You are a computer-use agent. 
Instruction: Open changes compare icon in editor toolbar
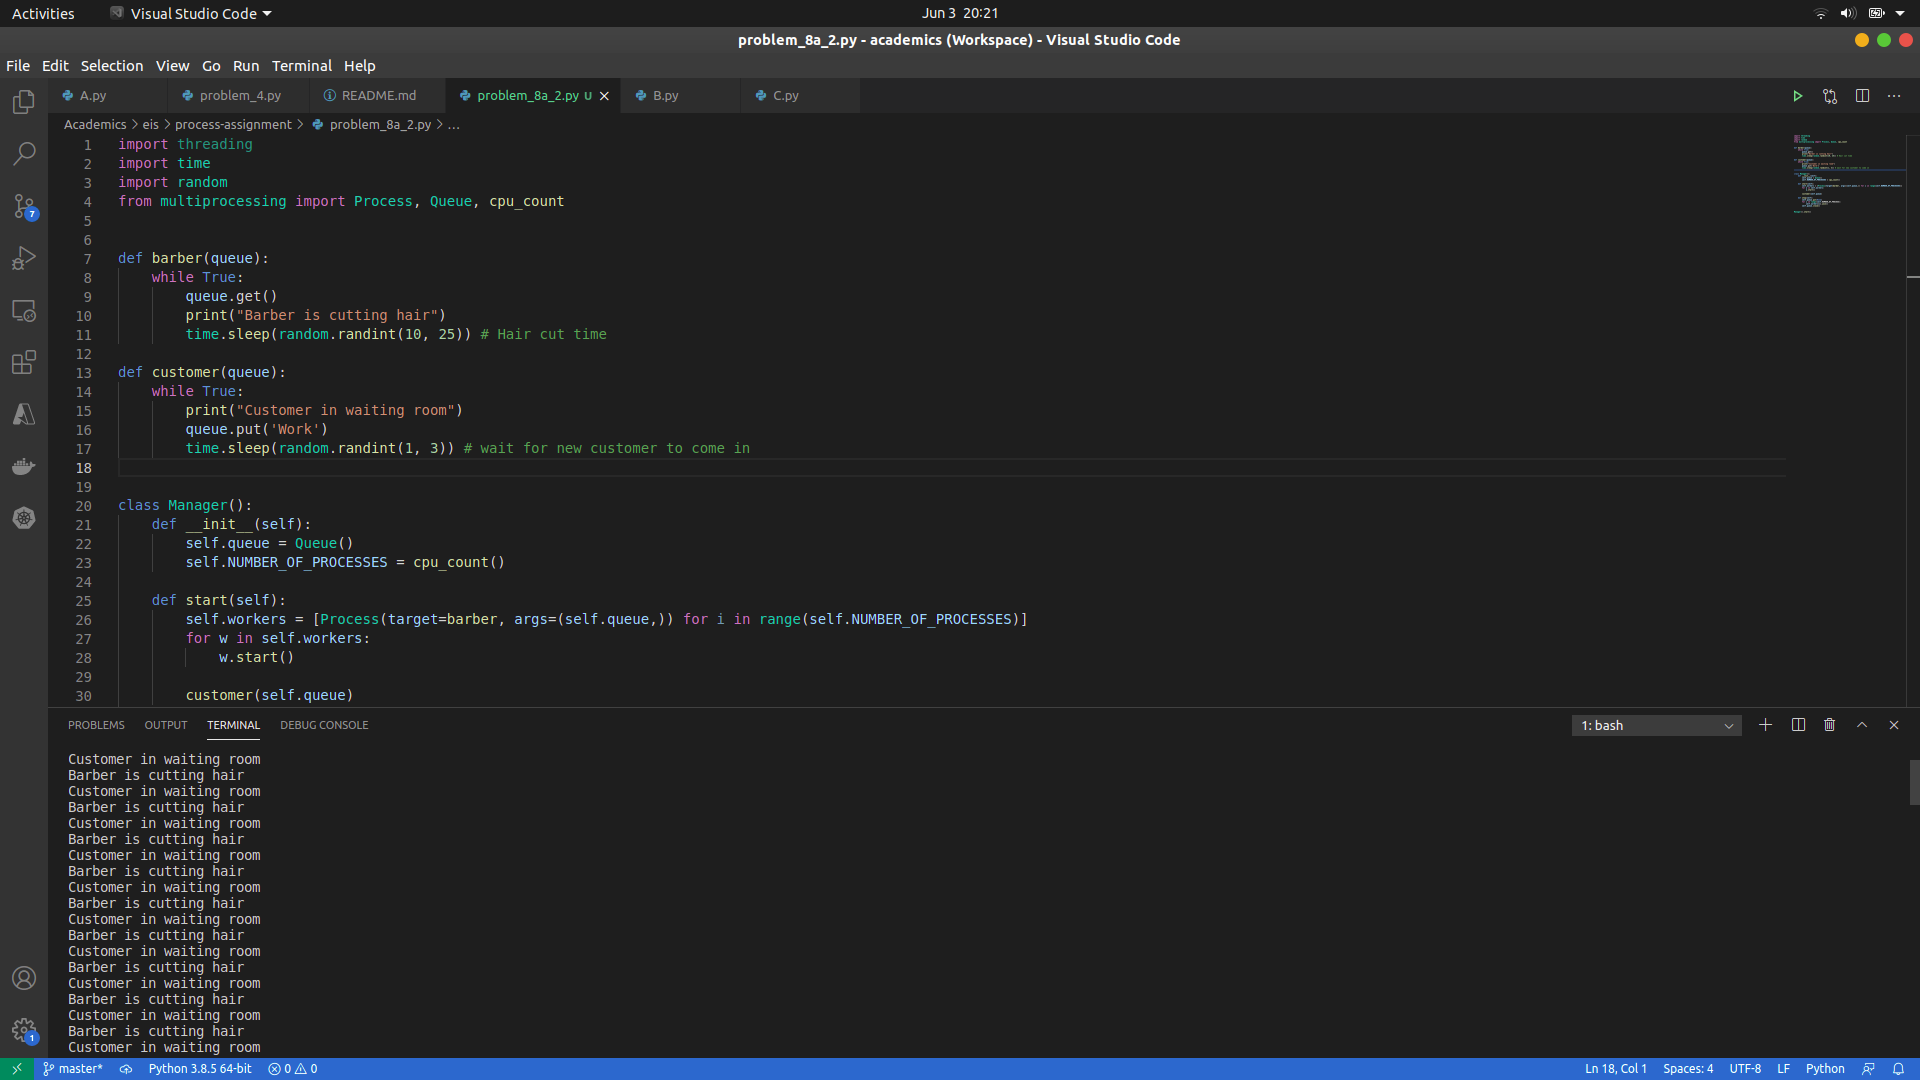1830,96
